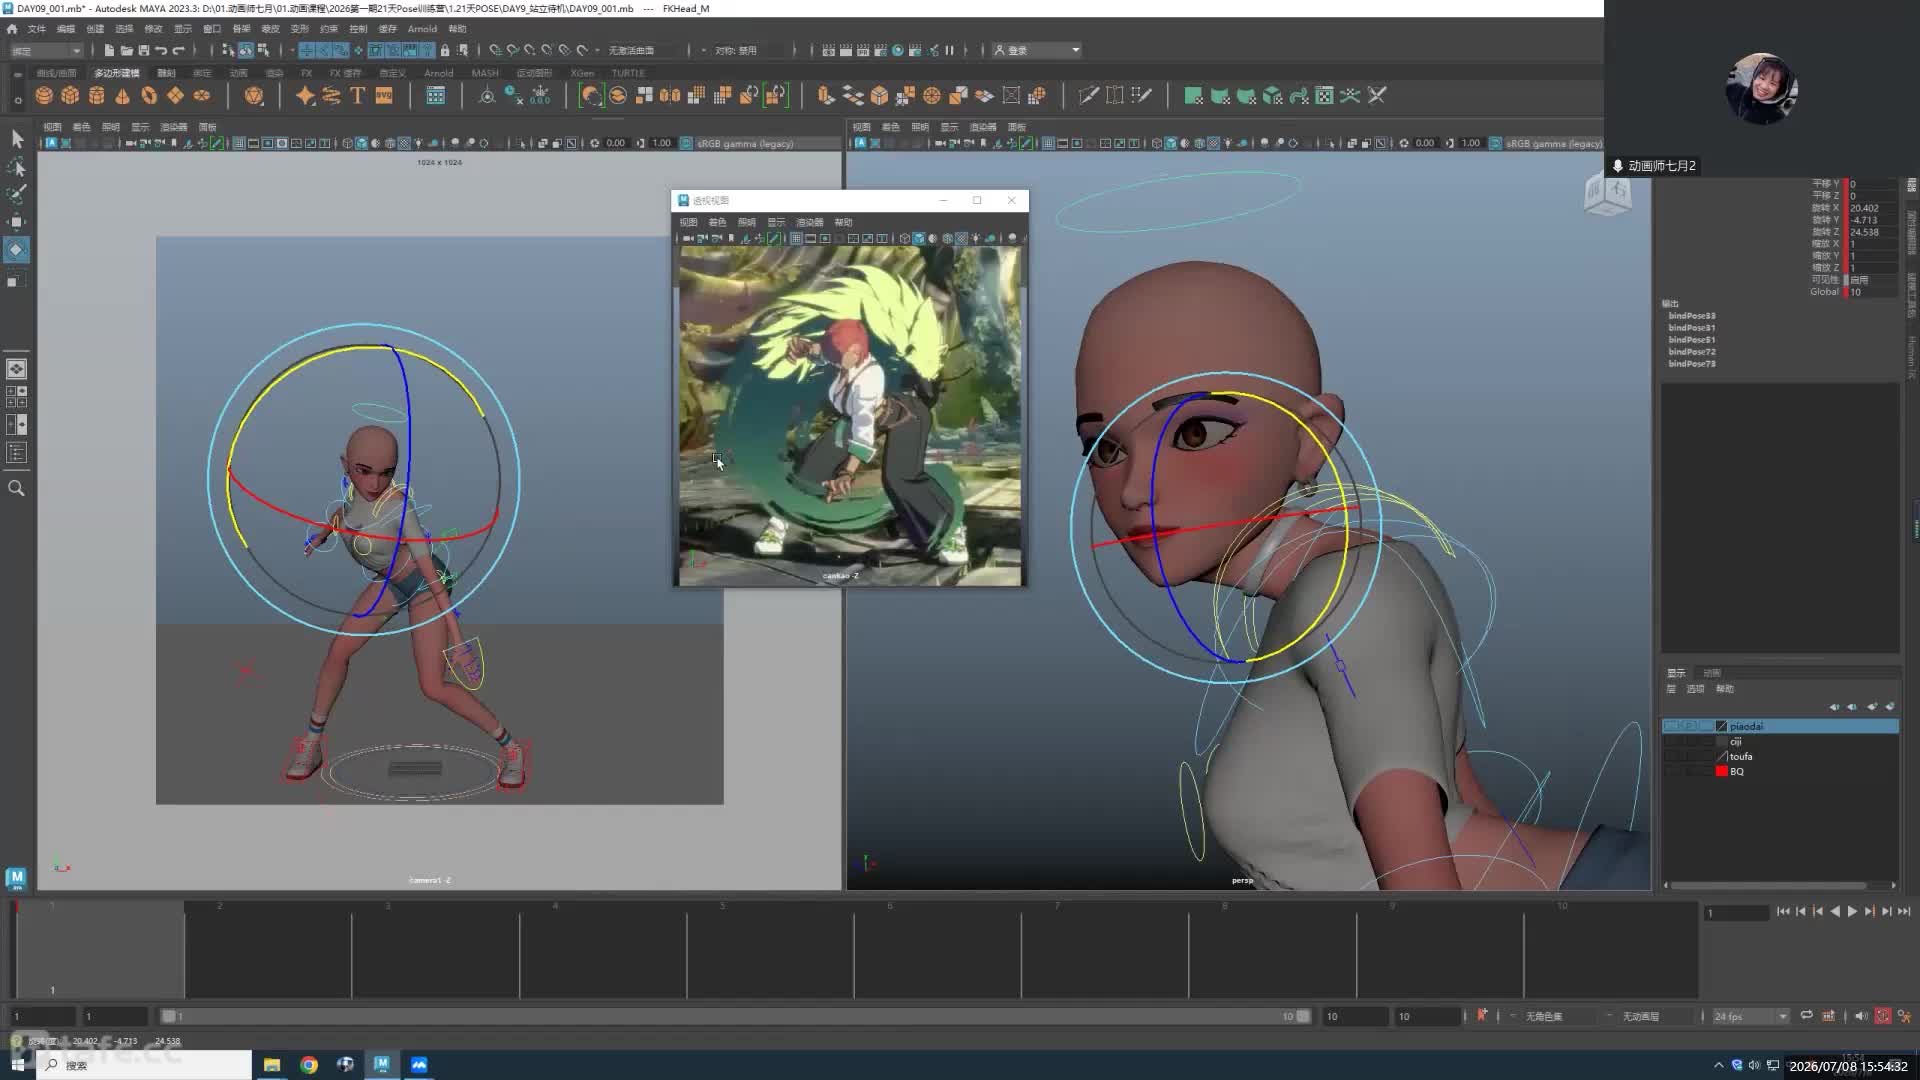
Task: Click the current frame input field
Action: pyautogui.click(x=1737, y=912)
